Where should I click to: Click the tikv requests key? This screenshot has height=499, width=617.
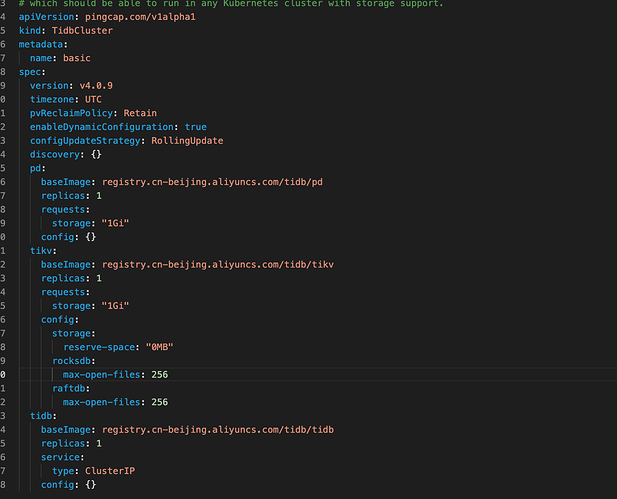coord(63,292)
